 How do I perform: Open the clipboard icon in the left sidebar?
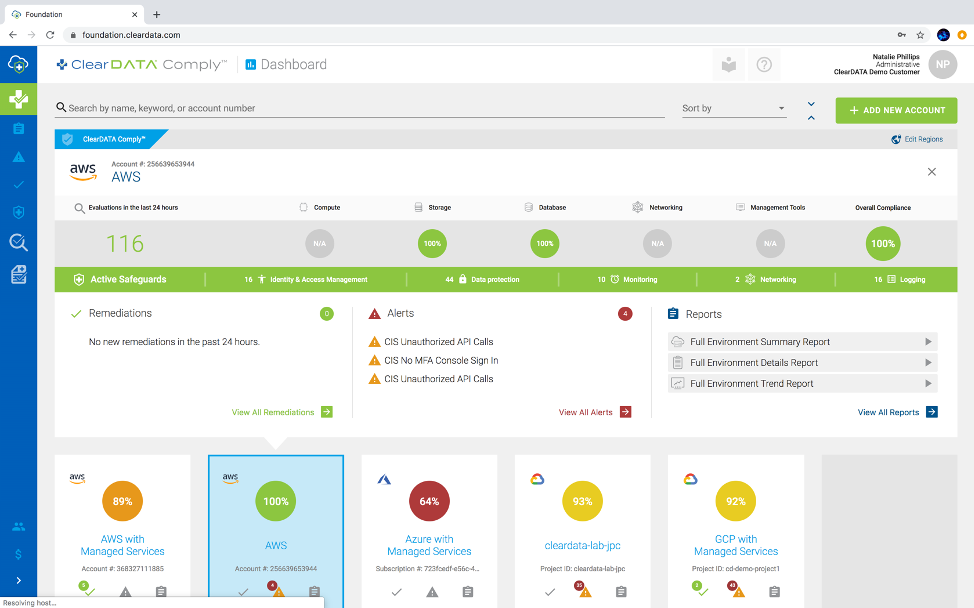point(19,129)
